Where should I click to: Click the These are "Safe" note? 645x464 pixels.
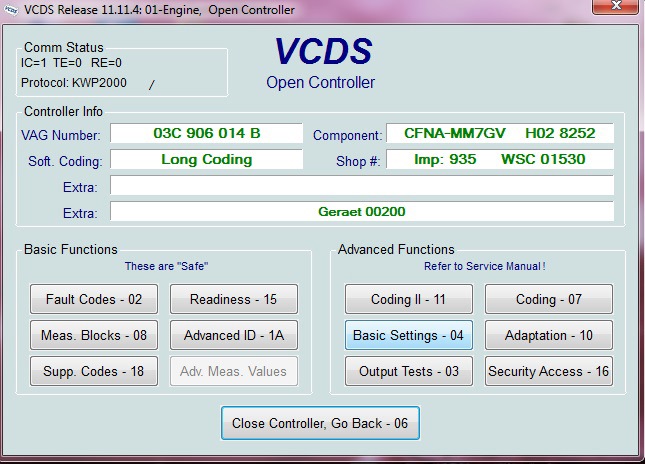click(166, 266)
